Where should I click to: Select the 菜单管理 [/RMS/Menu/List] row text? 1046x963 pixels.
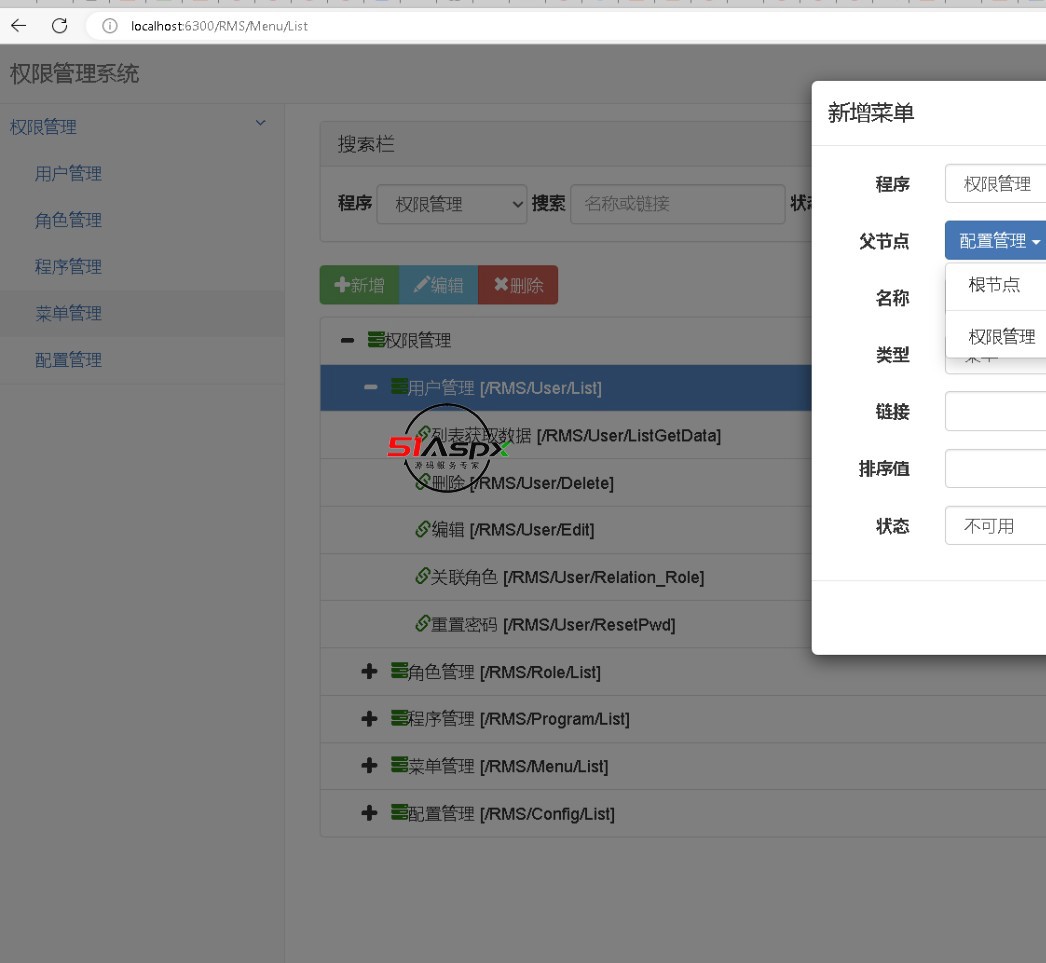508,766
